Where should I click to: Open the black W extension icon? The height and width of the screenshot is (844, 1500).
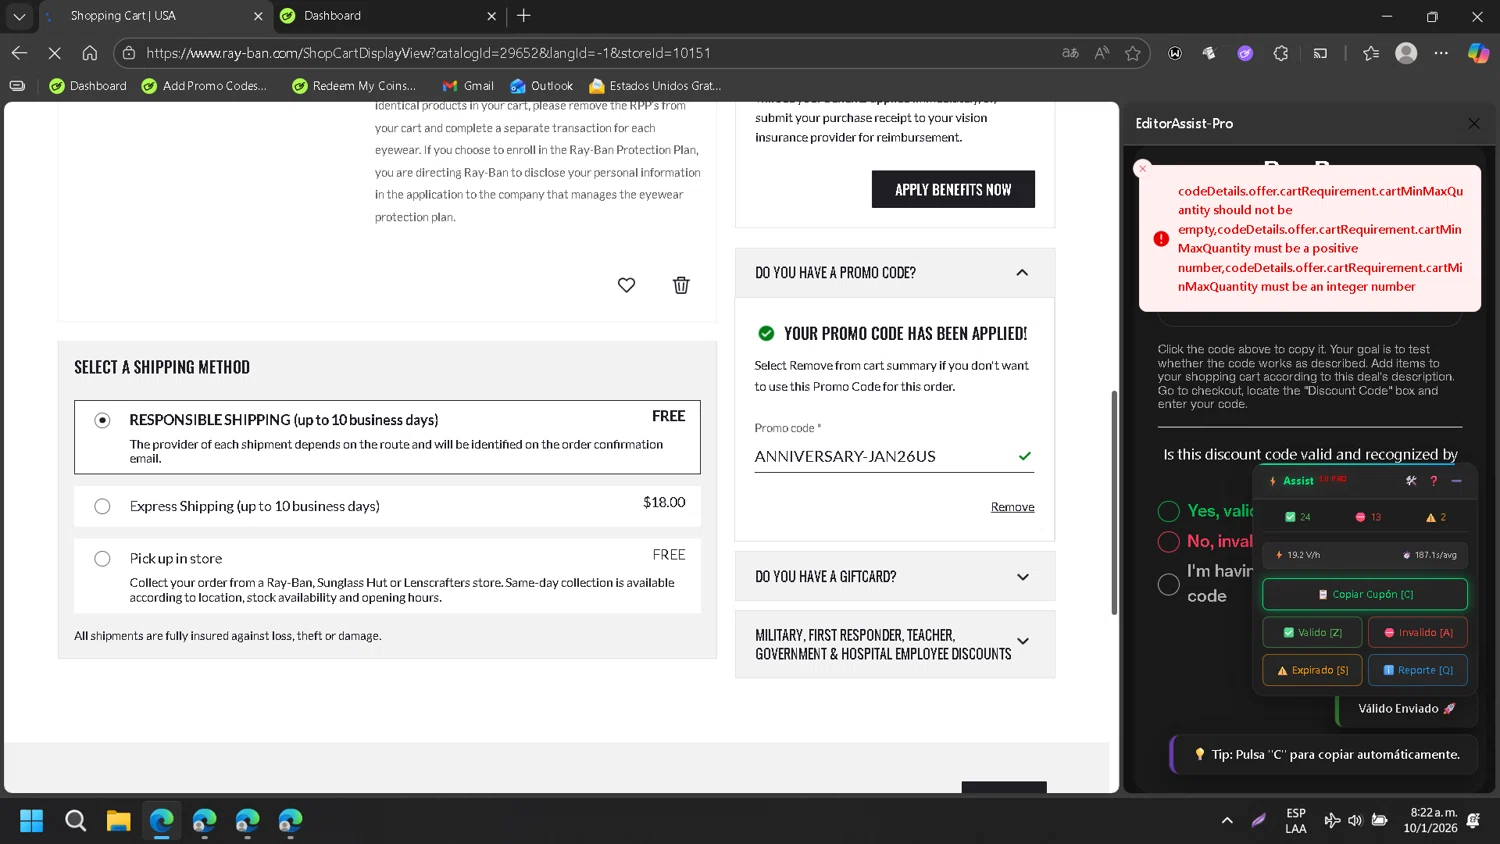(1175, 53)
